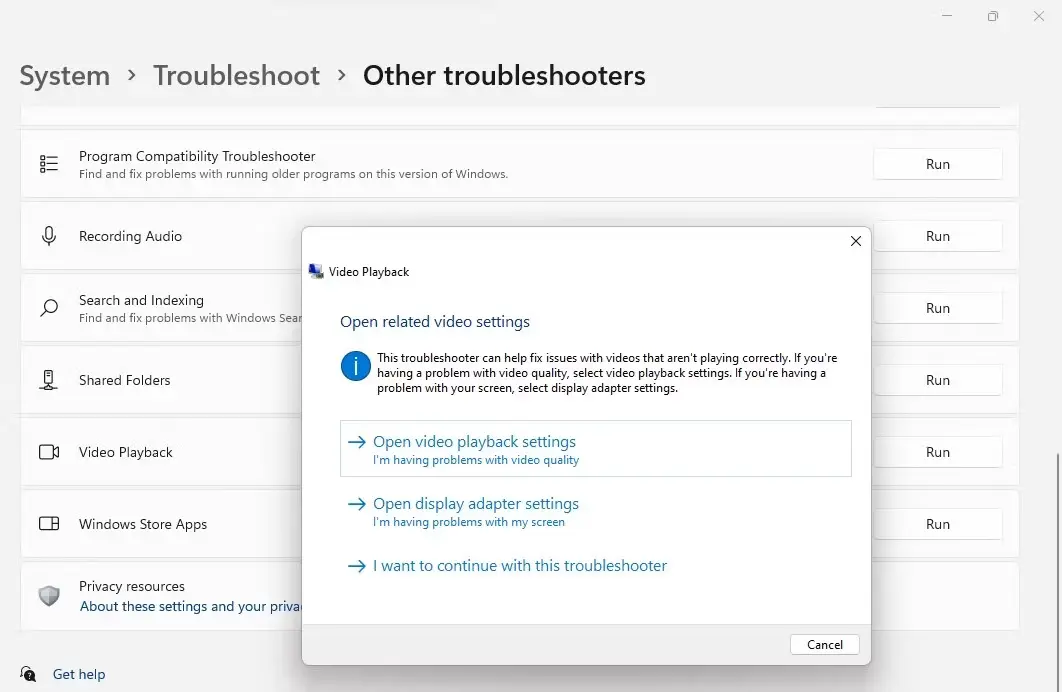Open video playback settings option
The image size is (1062, 692).
coord(595,448)
